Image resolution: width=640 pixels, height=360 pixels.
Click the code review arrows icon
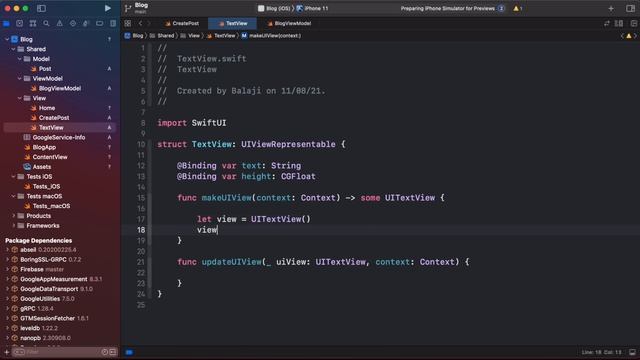(607, 24)
